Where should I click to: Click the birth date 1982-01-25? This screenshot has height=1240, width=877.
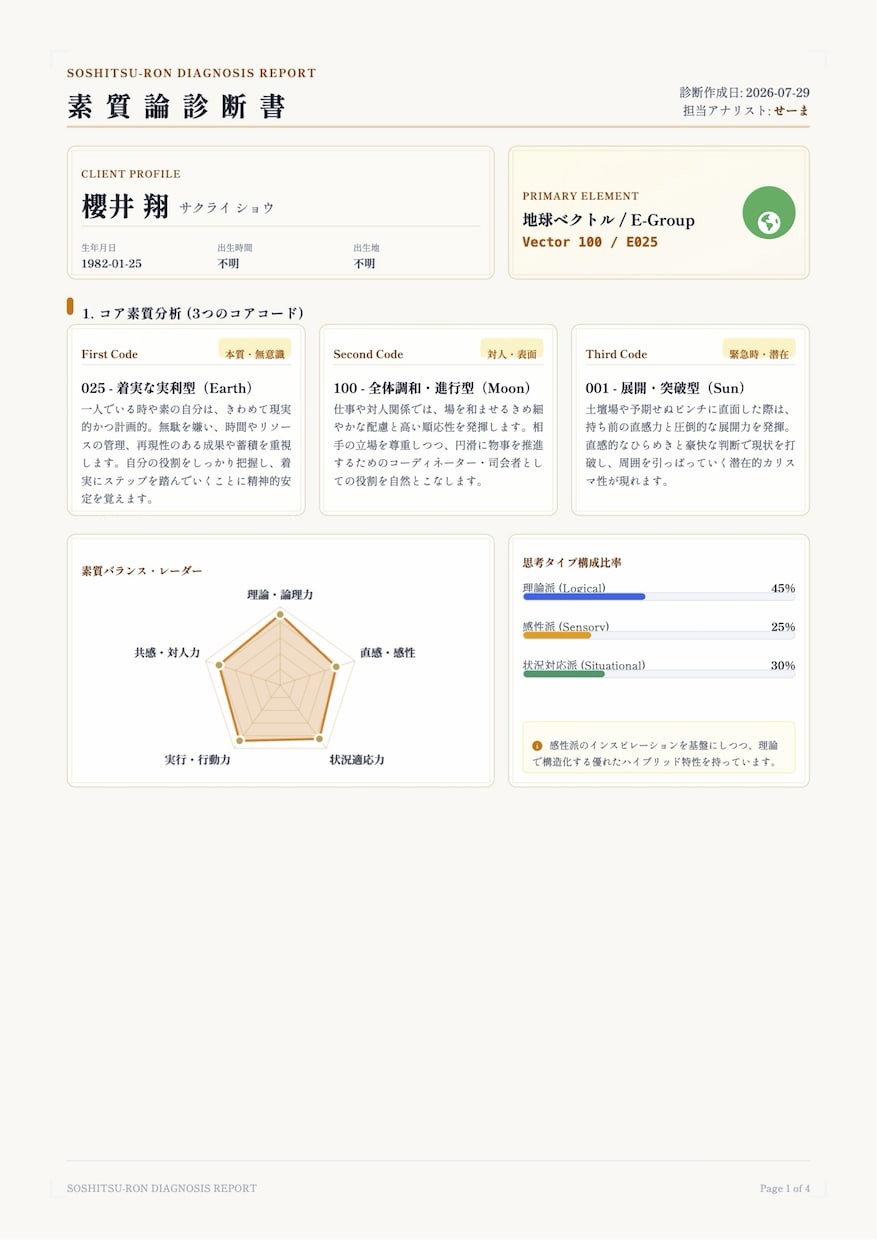[111, 264]
